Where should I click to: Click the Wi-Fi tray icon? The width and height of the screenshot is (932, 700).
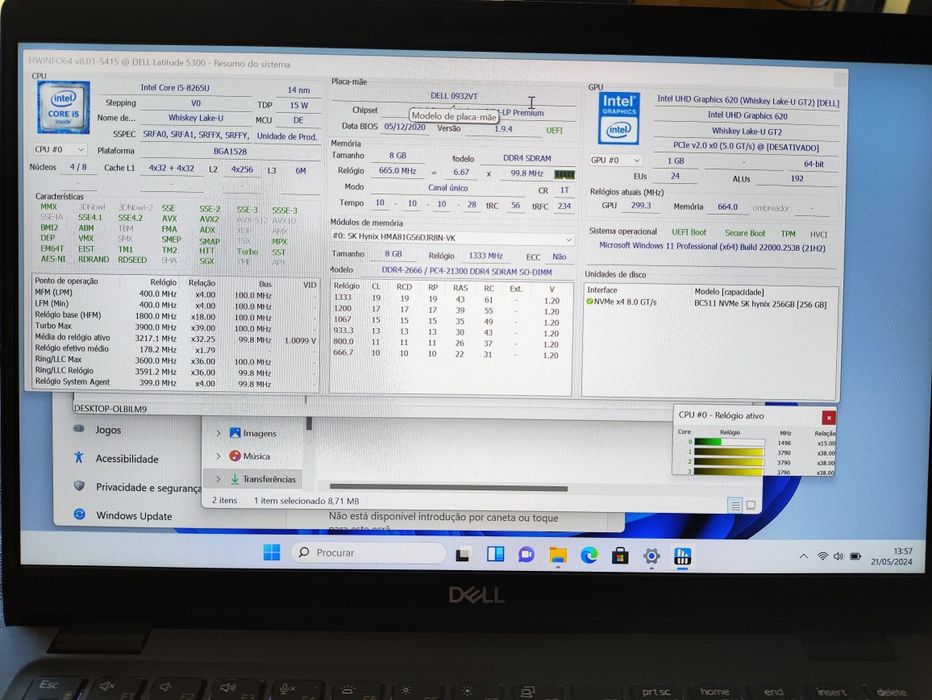(x=823, y=556)
